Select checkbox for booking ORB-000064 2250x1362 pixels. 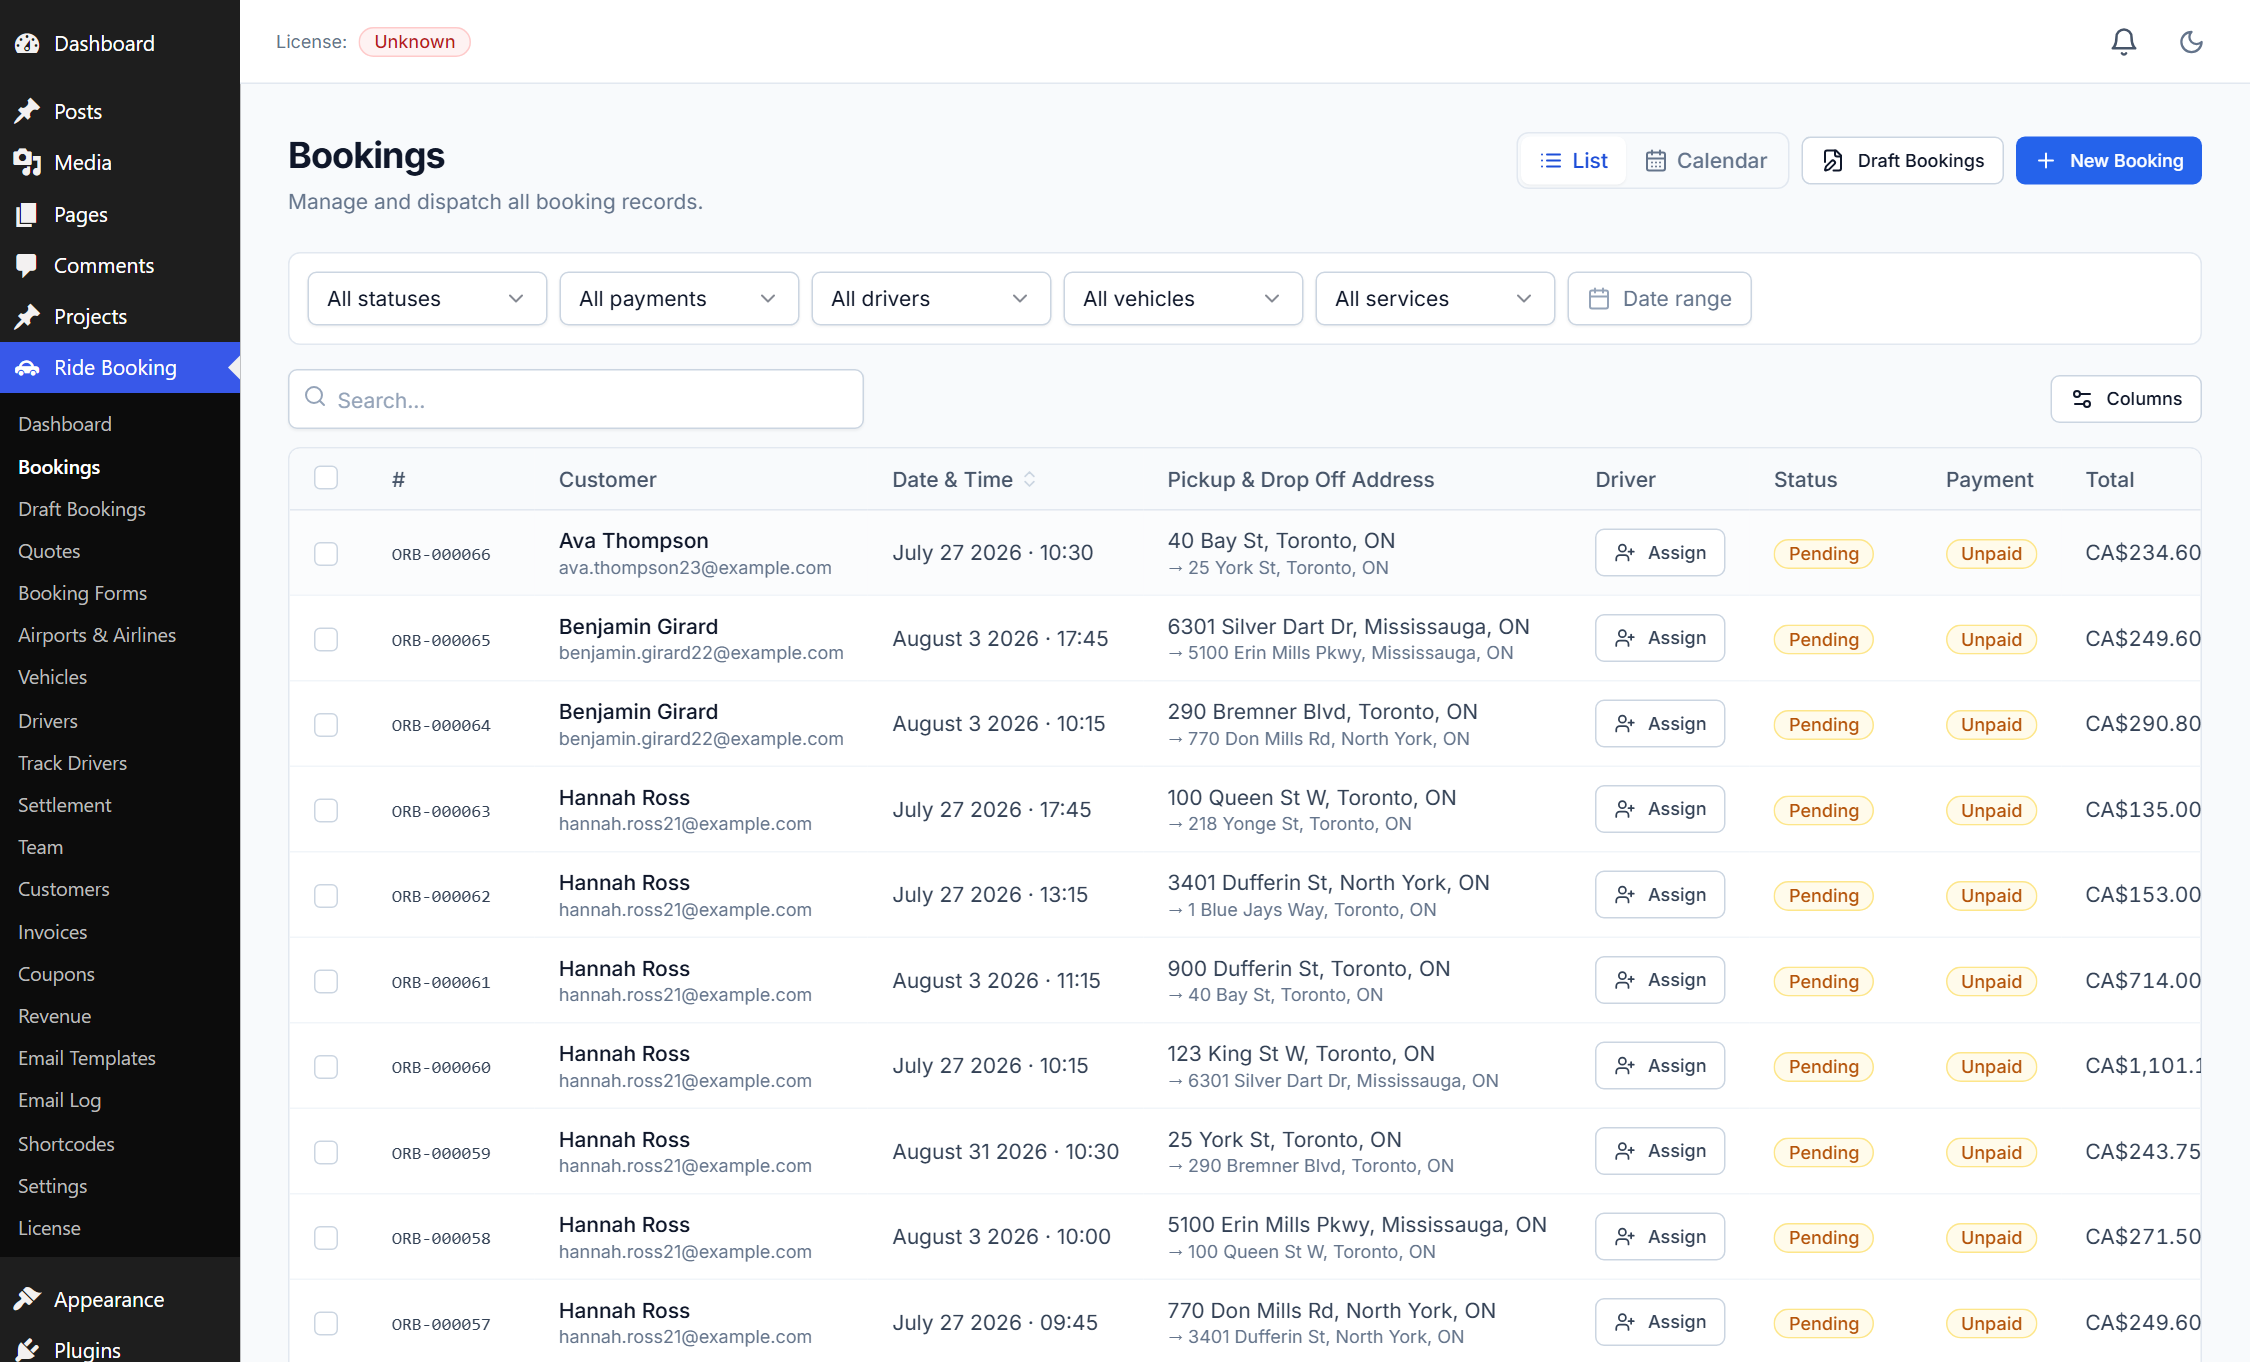tap(326, 724)
